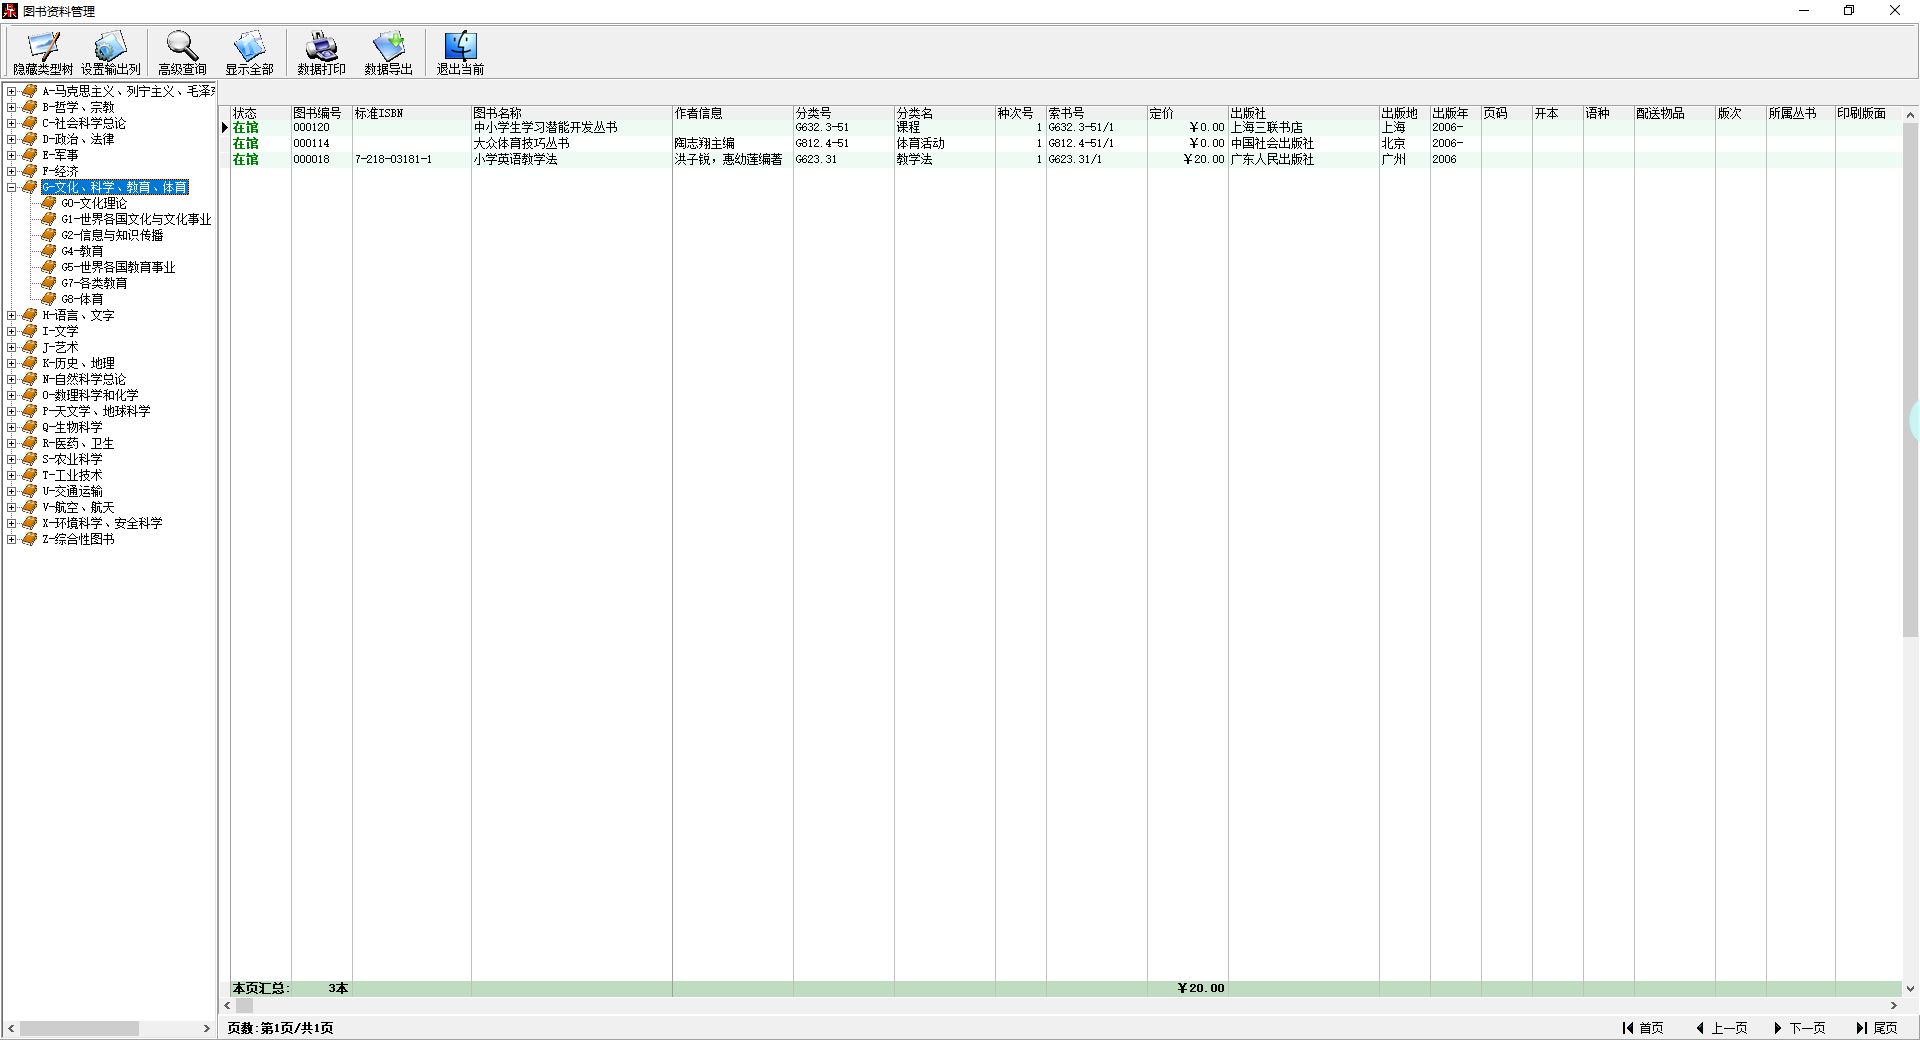Select G2-信息与知识传播 category
Image resolution: width=1920 pixels, height=1040 pixels.
tap(112, 235)
